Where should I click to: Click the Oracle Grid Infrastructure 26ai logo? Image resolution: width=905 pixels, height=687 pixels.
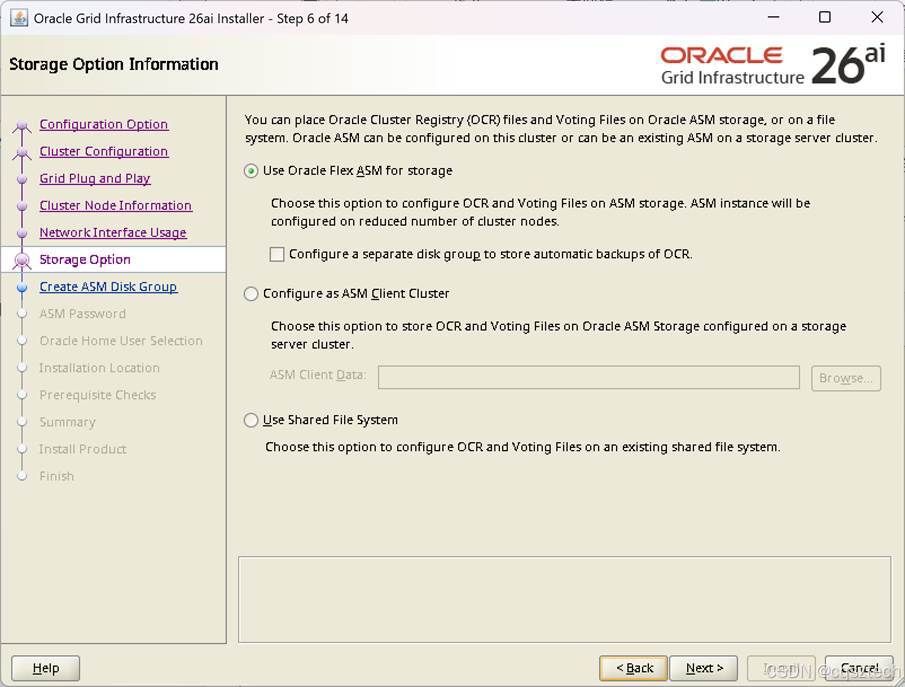[773, 65]
